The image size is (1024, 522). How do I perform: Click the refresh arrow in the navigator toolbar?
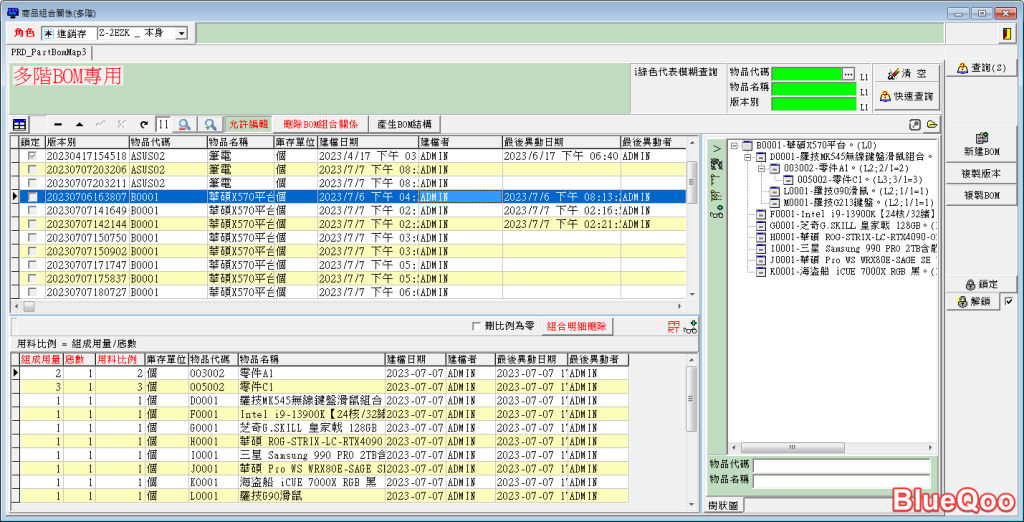click(144, 125)
